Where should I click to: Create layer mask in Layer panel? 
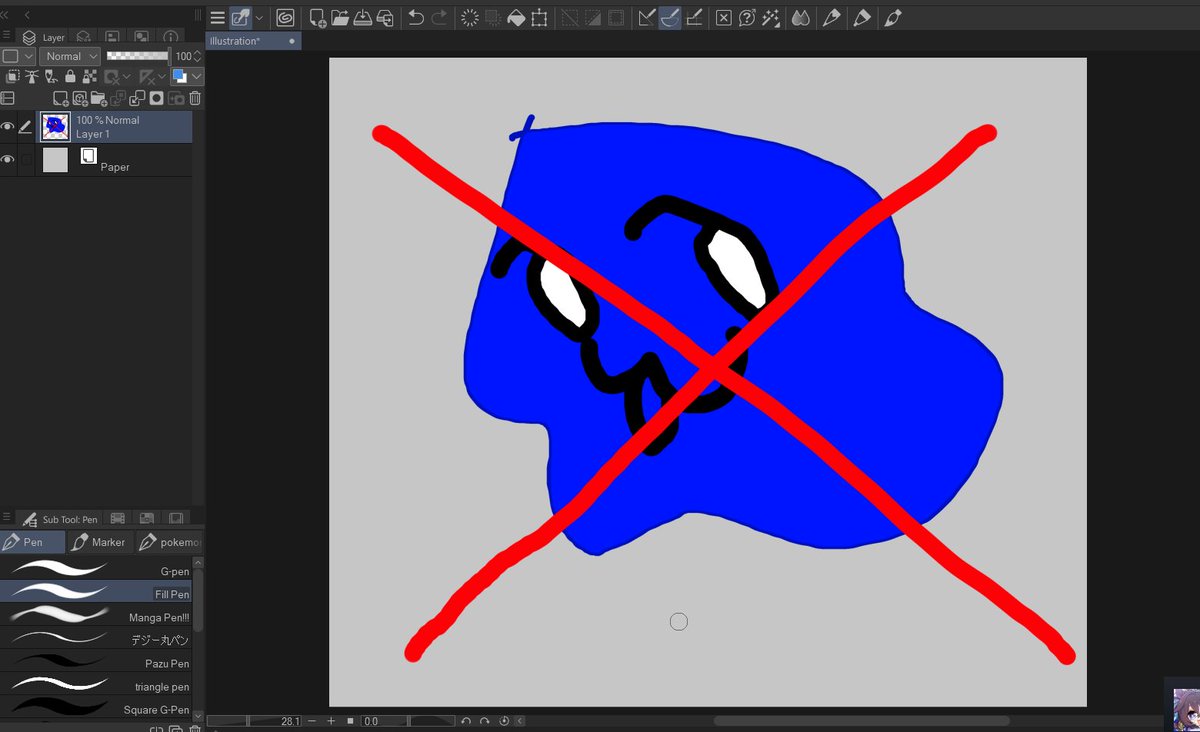pyautogui.click(x=157, y=98)
